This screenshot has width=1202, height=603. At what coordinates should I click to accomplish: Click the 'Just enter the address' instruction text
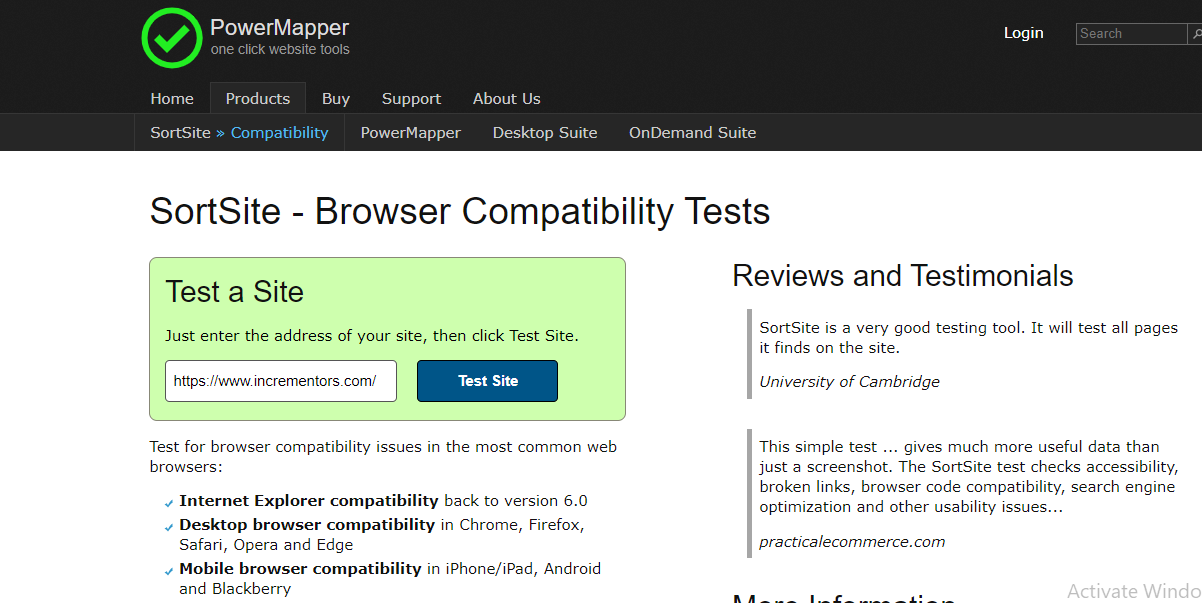[x=372, y=336]
